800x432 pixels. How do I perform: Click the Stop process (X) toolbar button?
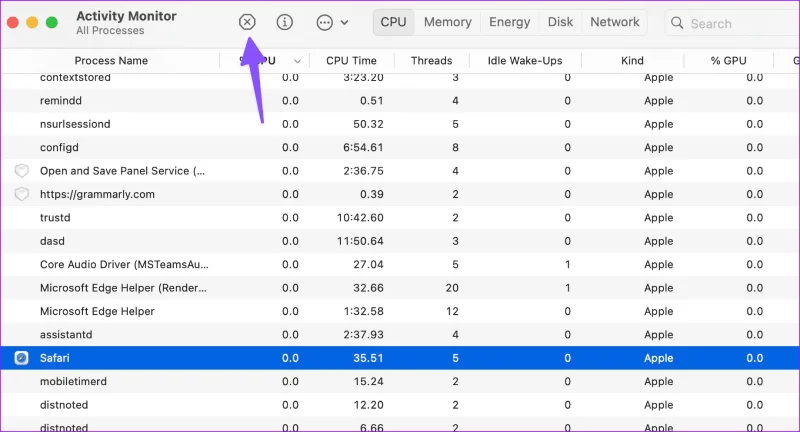pyautogui.click(x=247, y=22)
